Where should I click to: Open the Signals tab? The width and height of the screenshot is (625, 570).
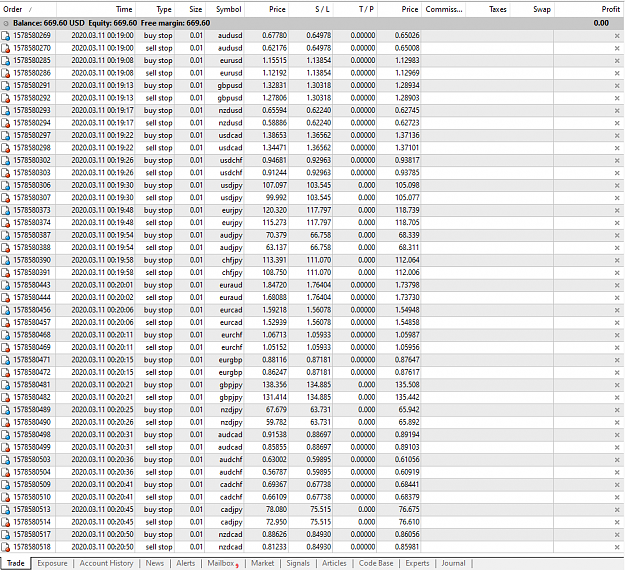[298, 563]
